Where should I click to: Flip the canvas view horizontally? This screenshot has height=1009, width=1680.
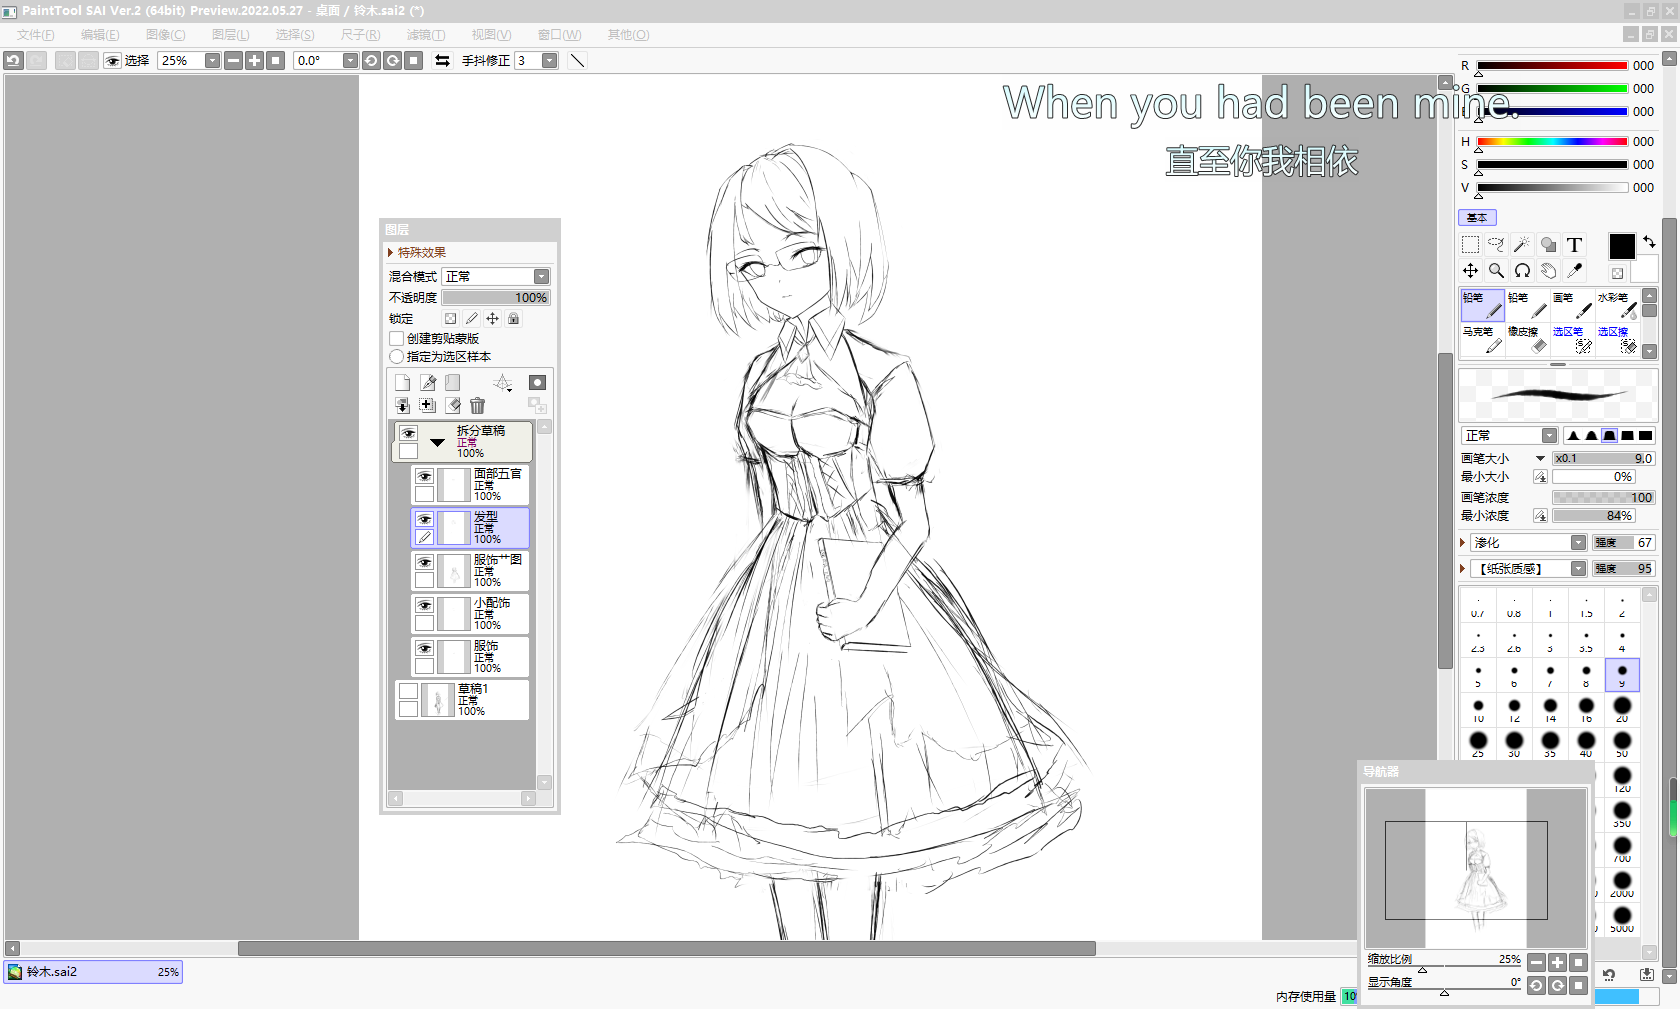pos(442,61)
